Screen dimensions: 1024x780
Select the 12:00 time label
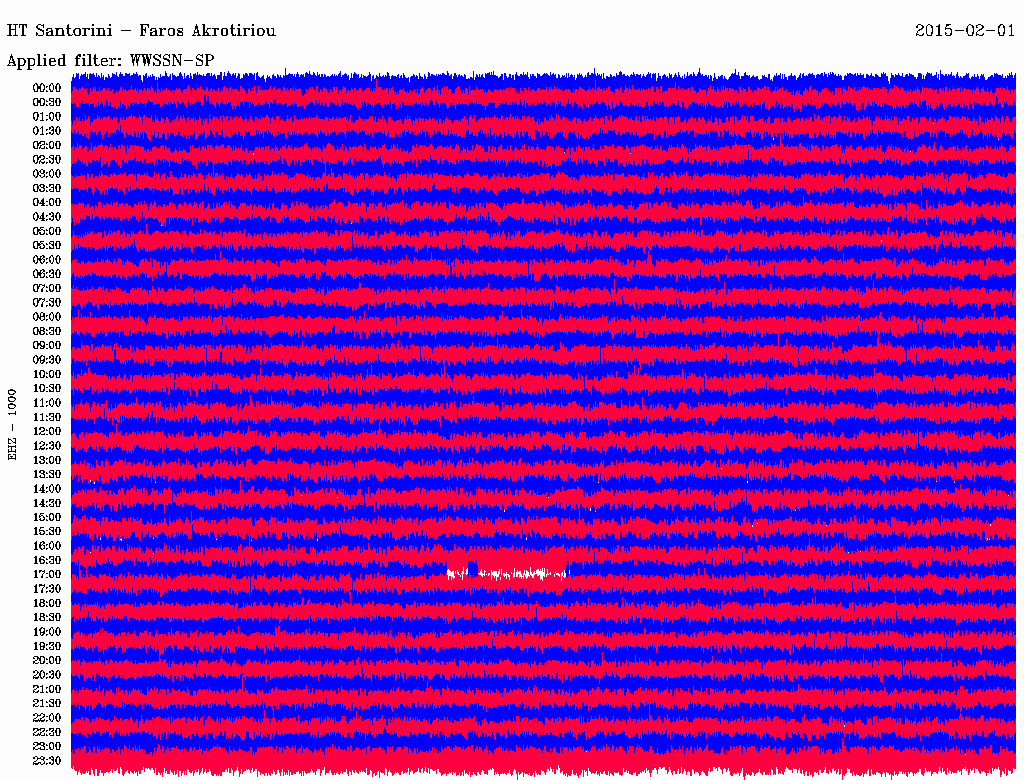(x=47, y=431)
